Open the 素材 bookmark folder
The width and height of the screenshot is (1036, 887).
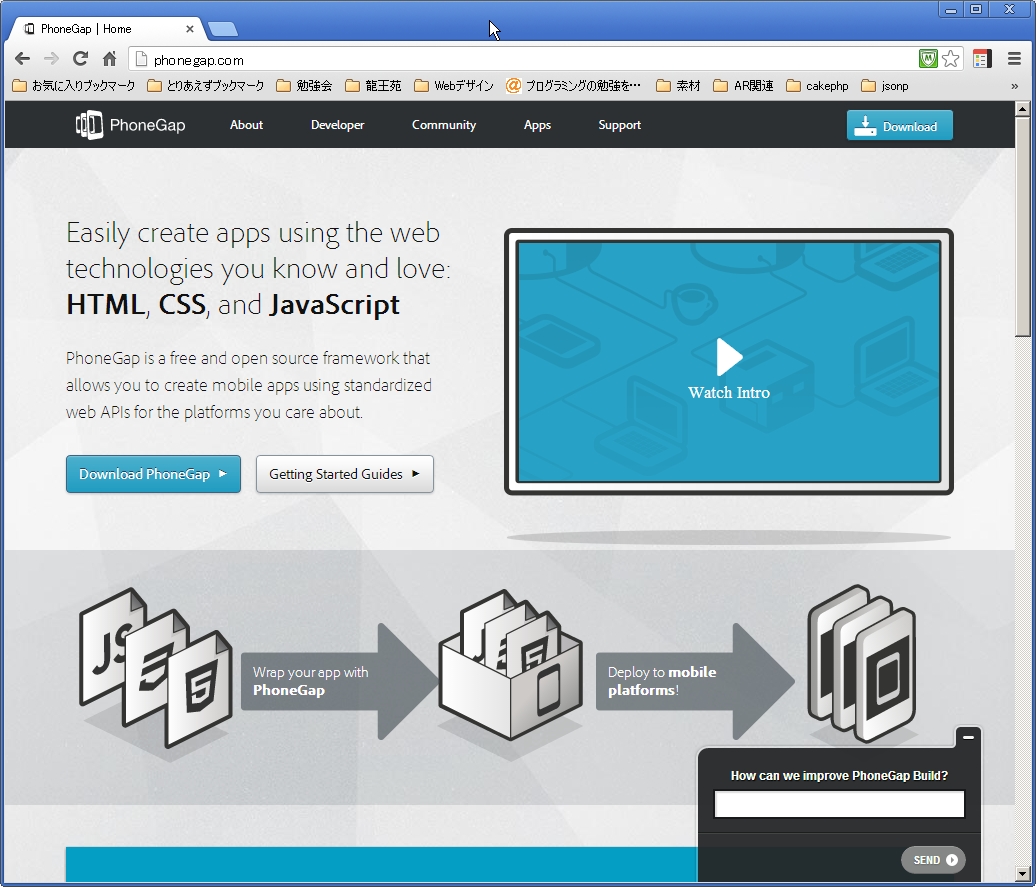click(679, 86)
